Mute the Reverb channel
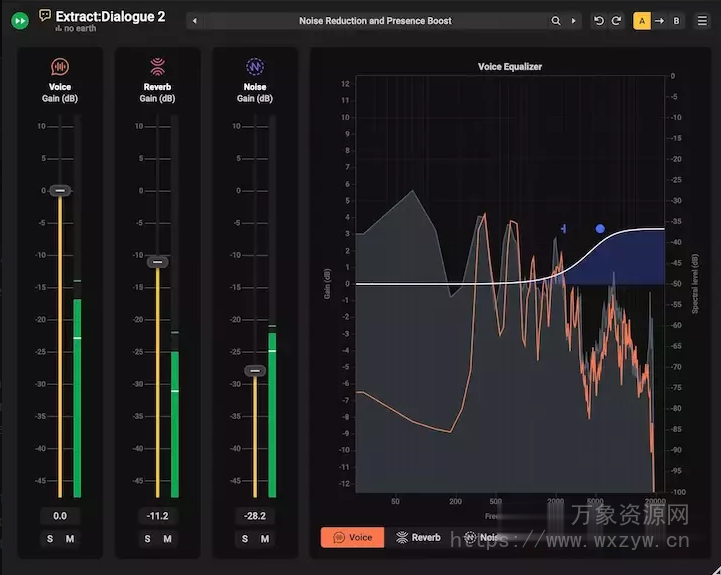Image resolution: width=721 pixels, height=575 pixels. [167, 539]
